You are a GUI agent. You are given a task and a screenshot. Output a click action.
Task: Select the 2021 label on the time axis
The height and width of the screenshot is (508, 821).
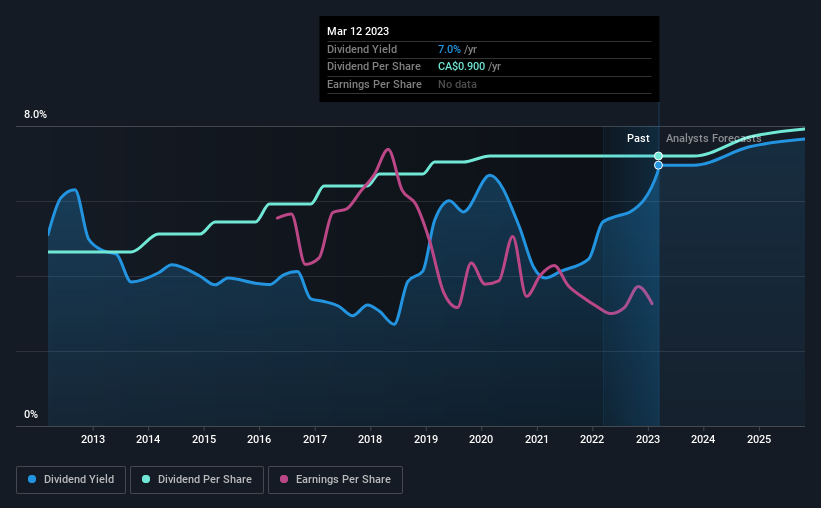point(537,439)
